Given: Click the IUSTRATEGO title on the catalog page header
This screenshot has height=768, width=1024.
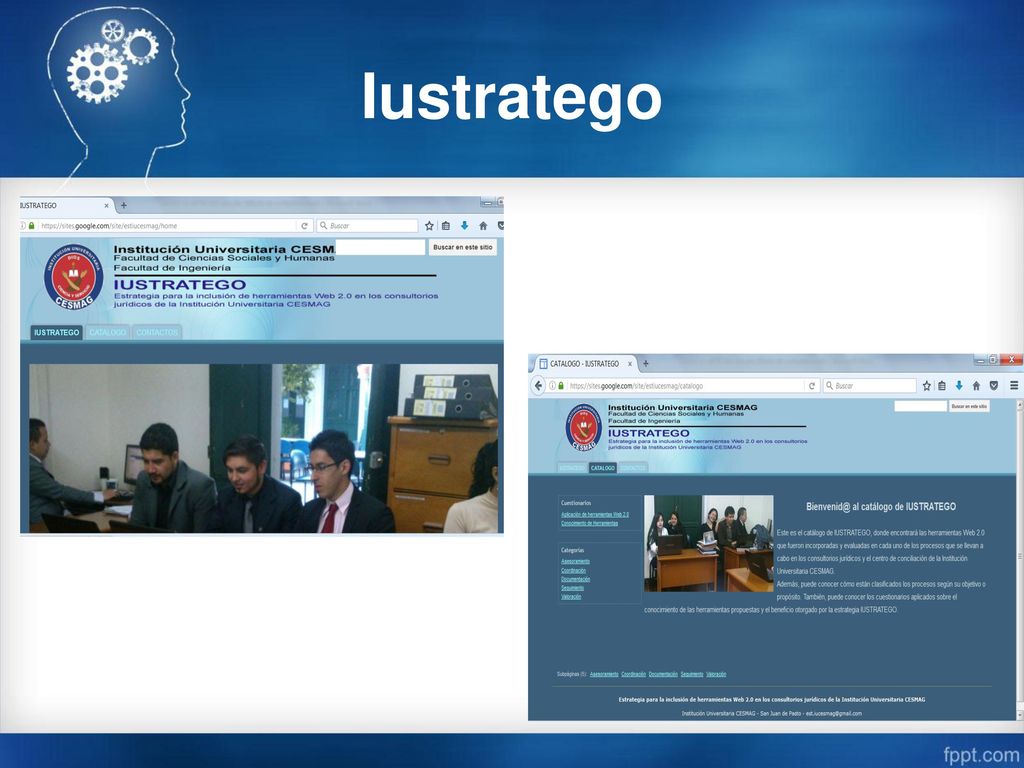Looking at the screenshot, I should [648, 433].
